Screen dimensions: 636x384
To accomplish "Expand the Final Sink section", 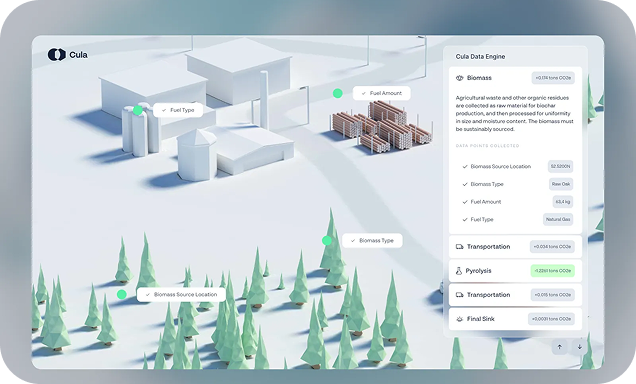I will tap(515, 319).
